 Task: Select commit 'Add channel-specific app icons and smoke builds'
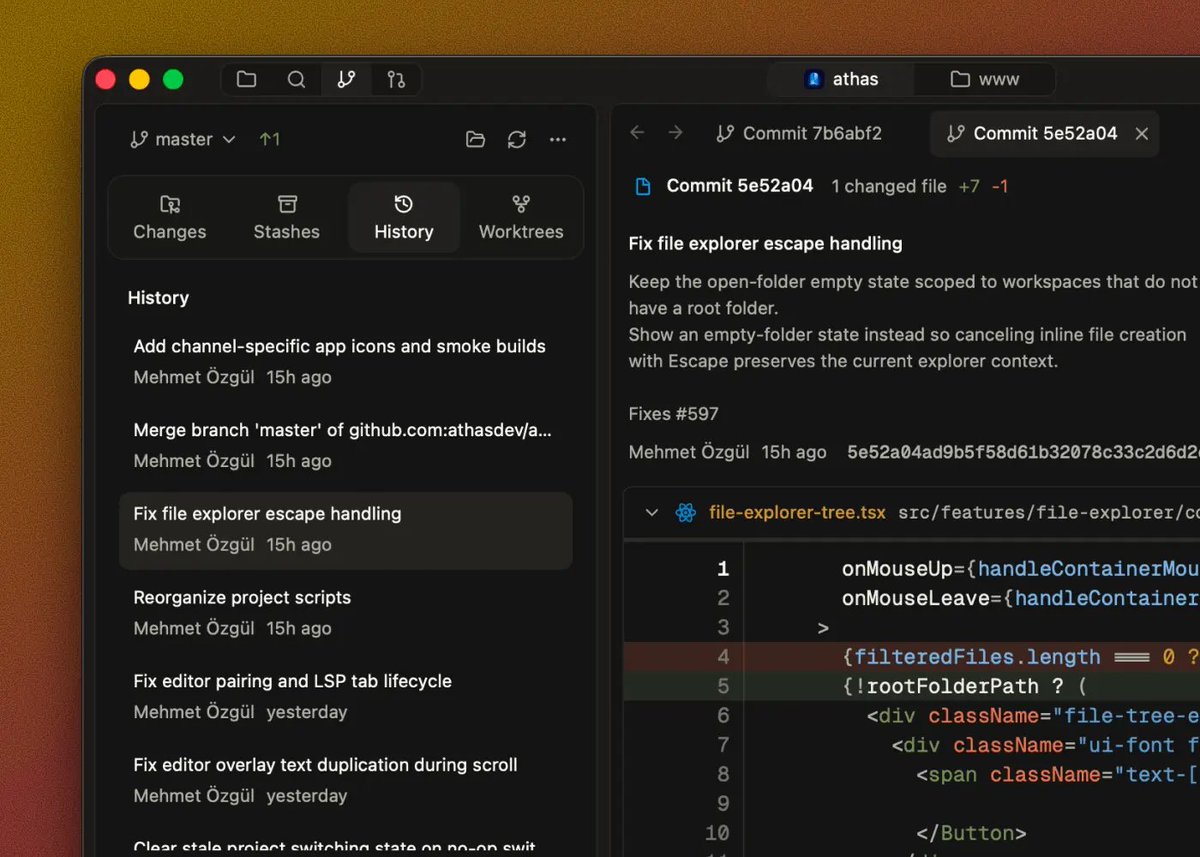click(346, 361)
